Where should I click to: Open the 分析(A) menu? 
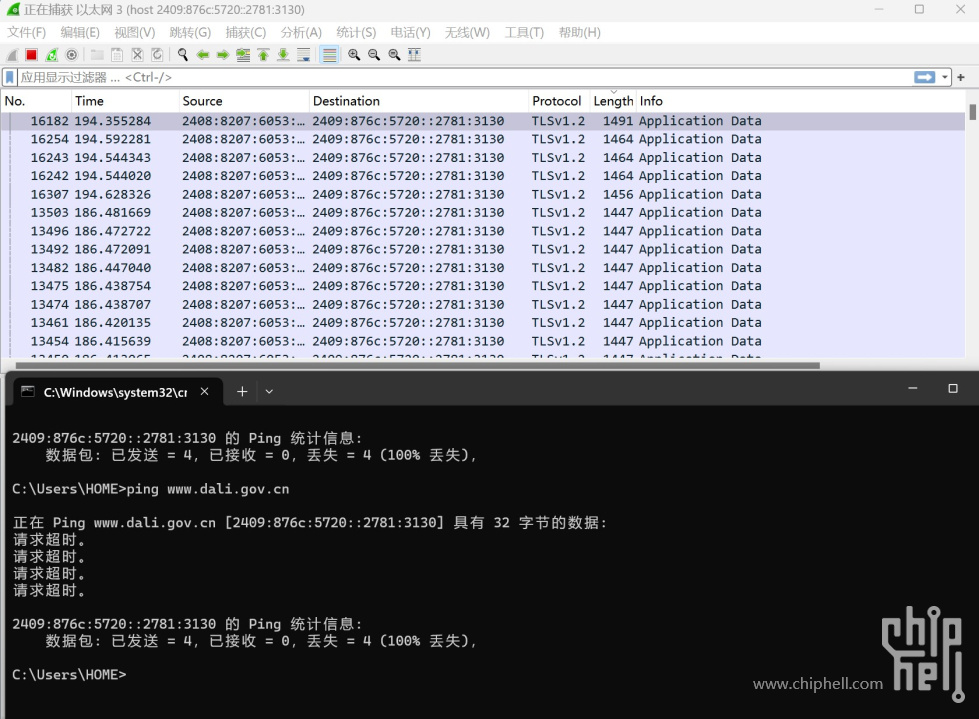coord(302,32)
